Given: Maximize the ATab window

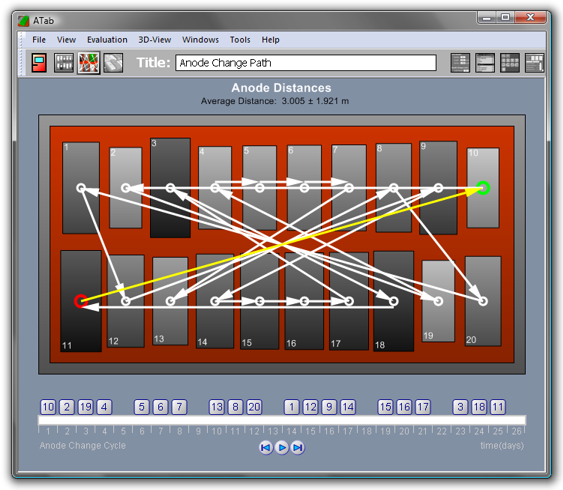Looking at the screenshot, I should tap(505, 17).
